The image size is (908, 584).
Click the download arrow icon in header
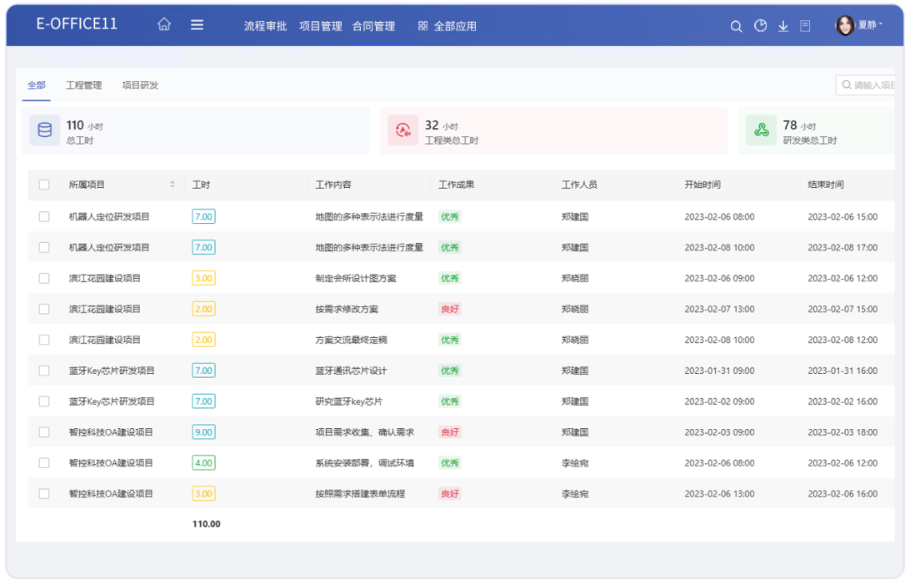click(783, 26)
